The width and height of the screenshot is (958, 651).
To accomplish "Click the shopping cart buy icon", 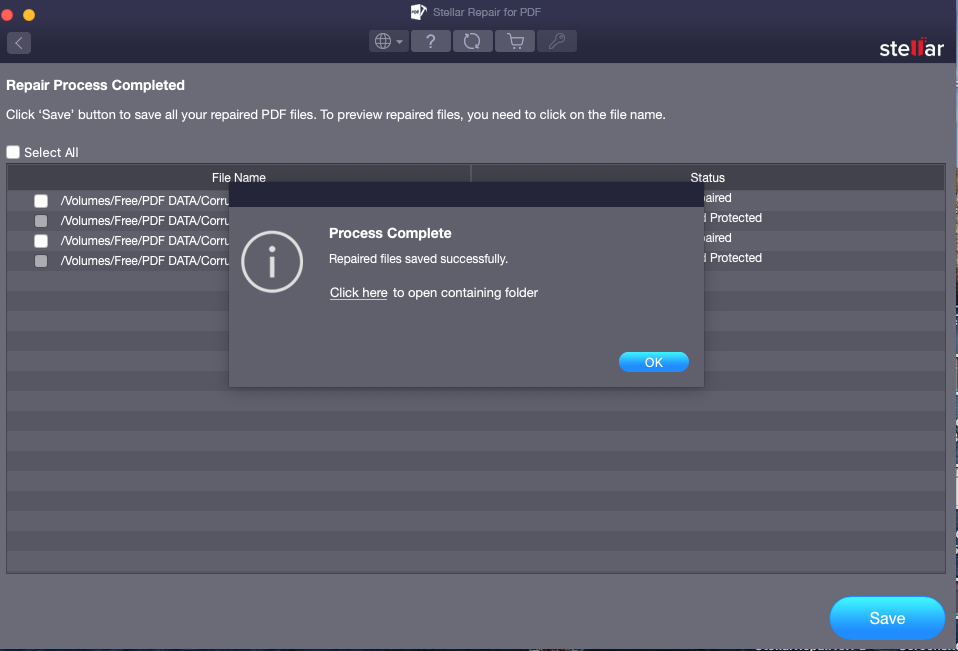I will pyautogui.click(x=515, y=41).
